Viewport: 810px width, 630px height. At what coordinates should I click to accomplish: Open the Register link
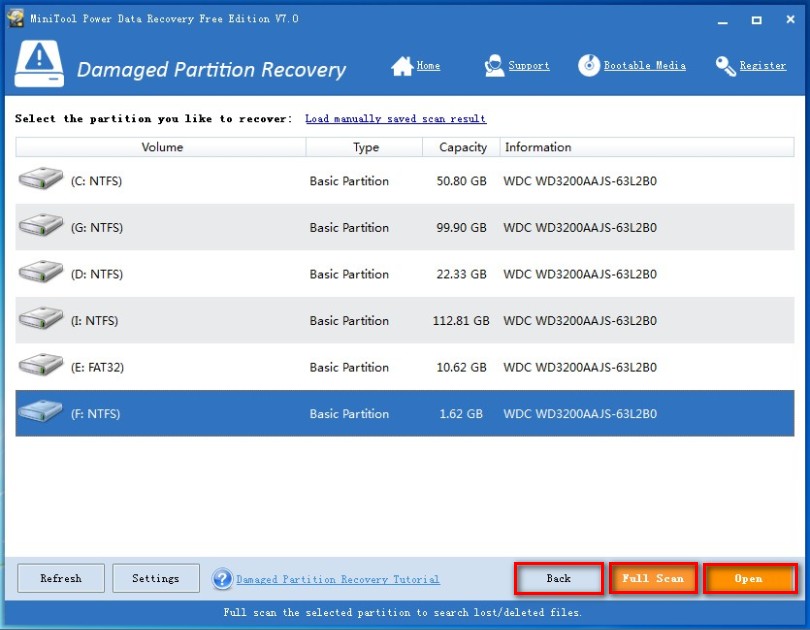click(762, 66)
